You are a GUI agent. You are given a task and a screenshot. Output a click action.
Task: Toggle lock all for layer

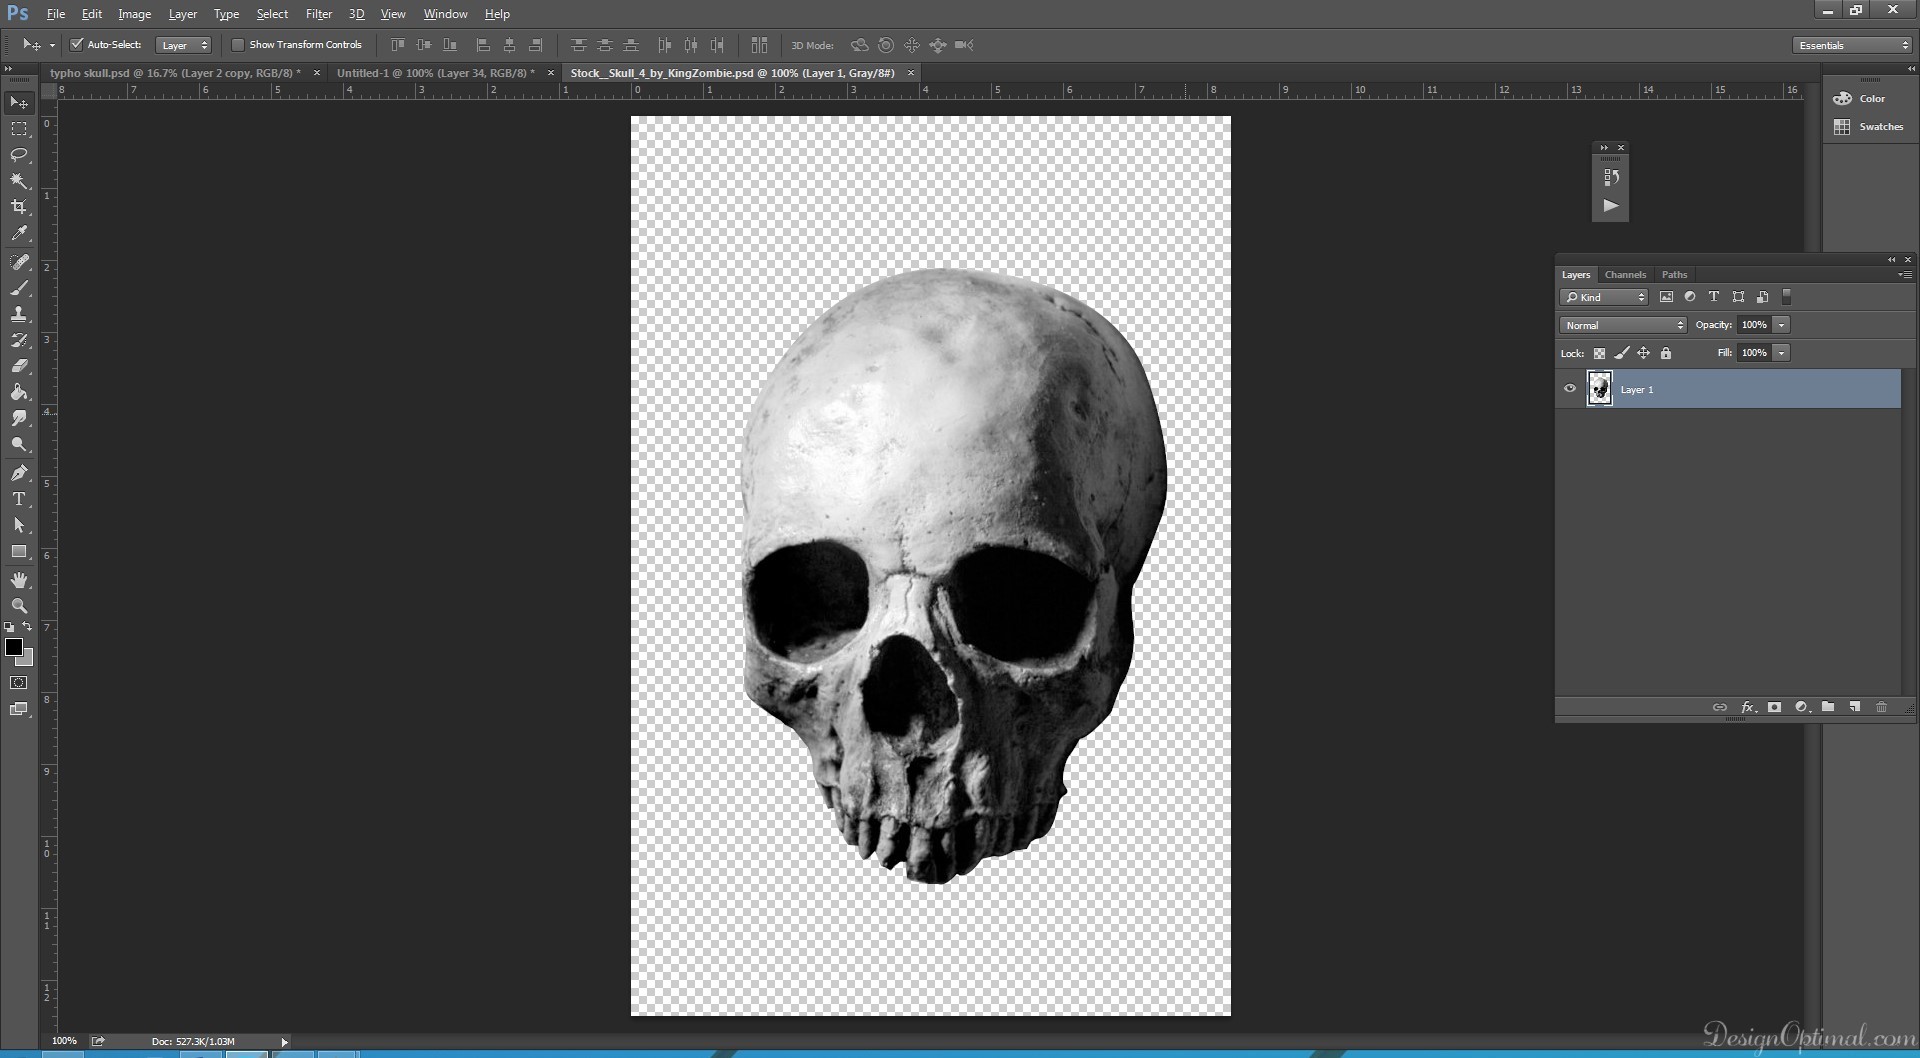tap(1665, 353)
